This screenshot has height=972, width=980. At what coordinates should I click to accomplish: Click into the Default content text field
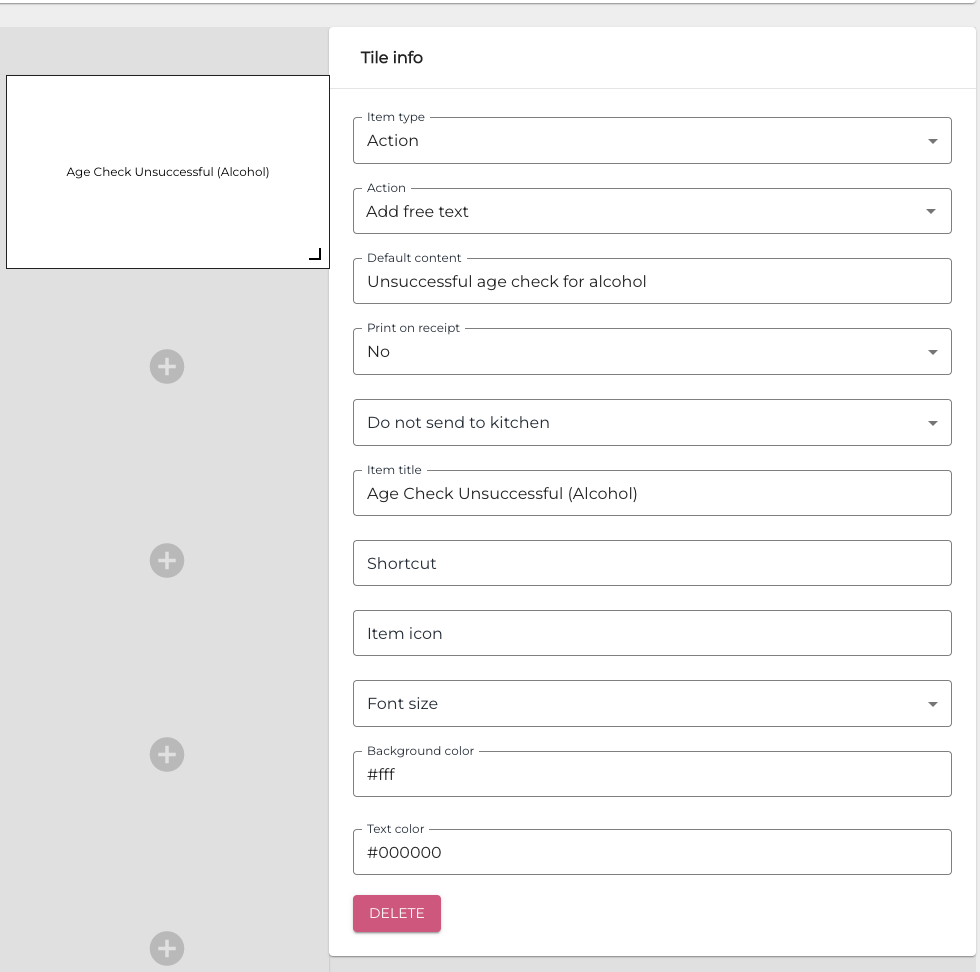[651, 282]
